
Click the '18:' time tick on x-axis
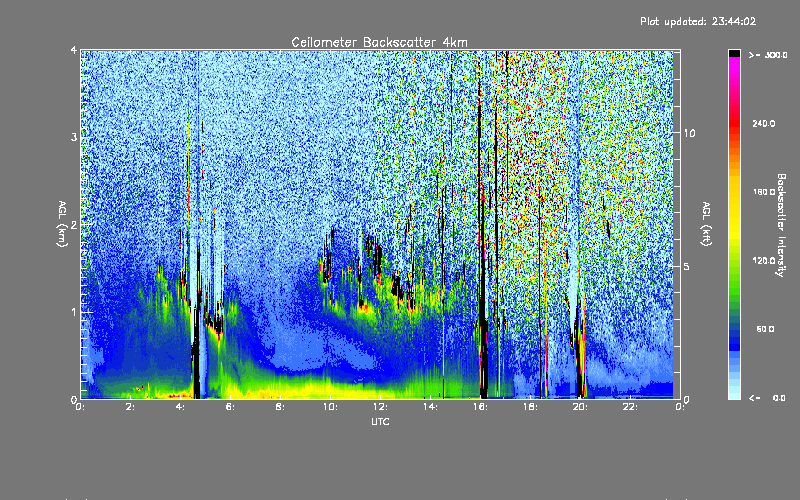530,407
